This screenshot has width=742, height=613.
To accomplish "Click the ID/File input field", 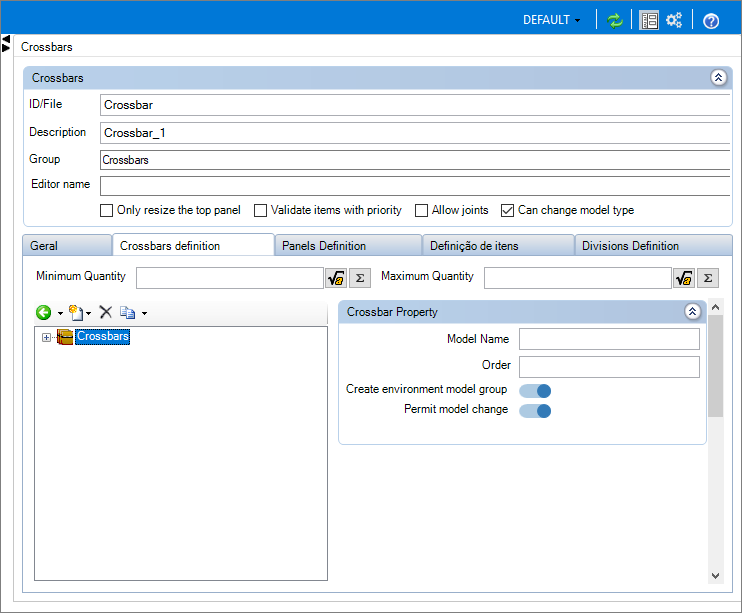I will (x=415, y=105).
